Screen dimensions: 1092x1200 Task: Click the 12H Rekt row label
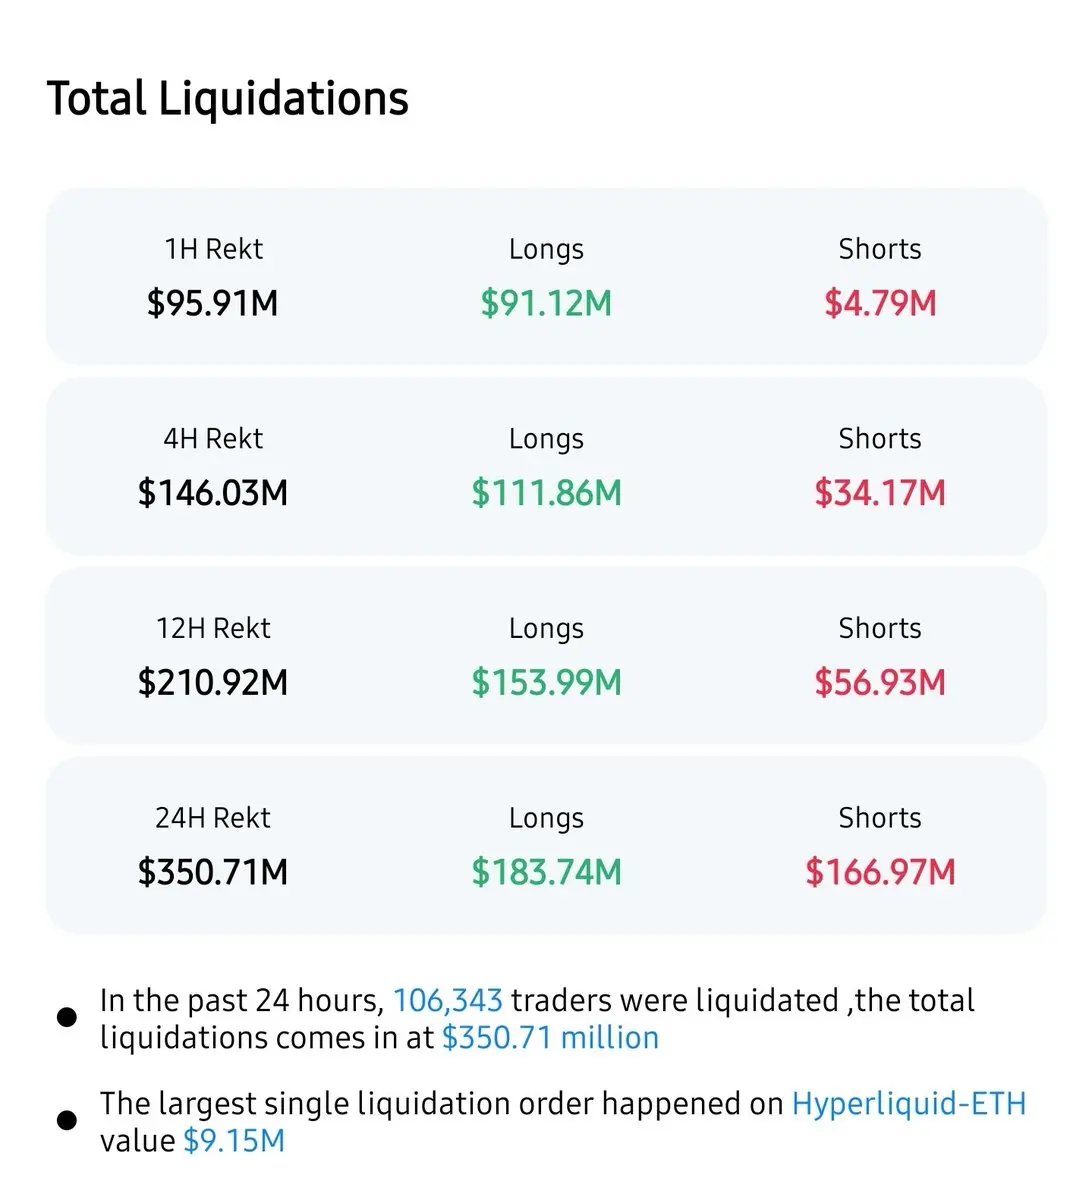pyautogui.click(x=213, y=628)
